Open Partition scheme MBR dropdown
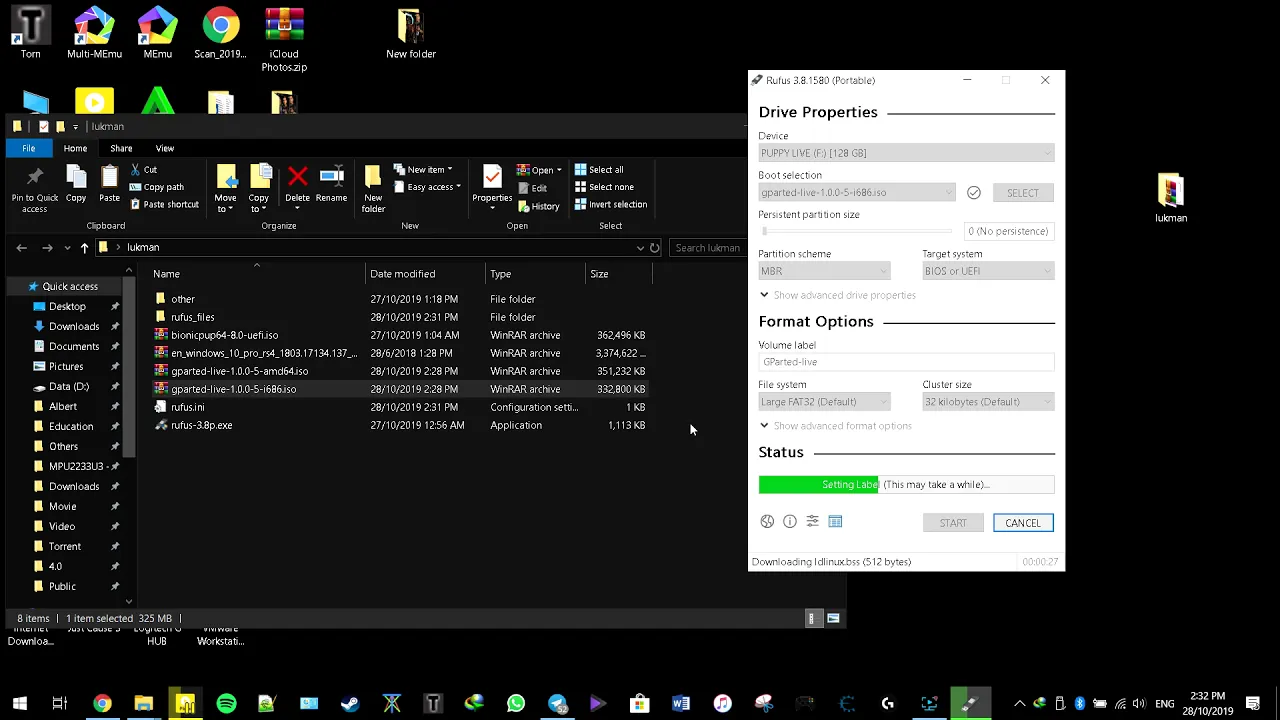This screenshot has width=1280, height=720. click(x=824, y=271)
